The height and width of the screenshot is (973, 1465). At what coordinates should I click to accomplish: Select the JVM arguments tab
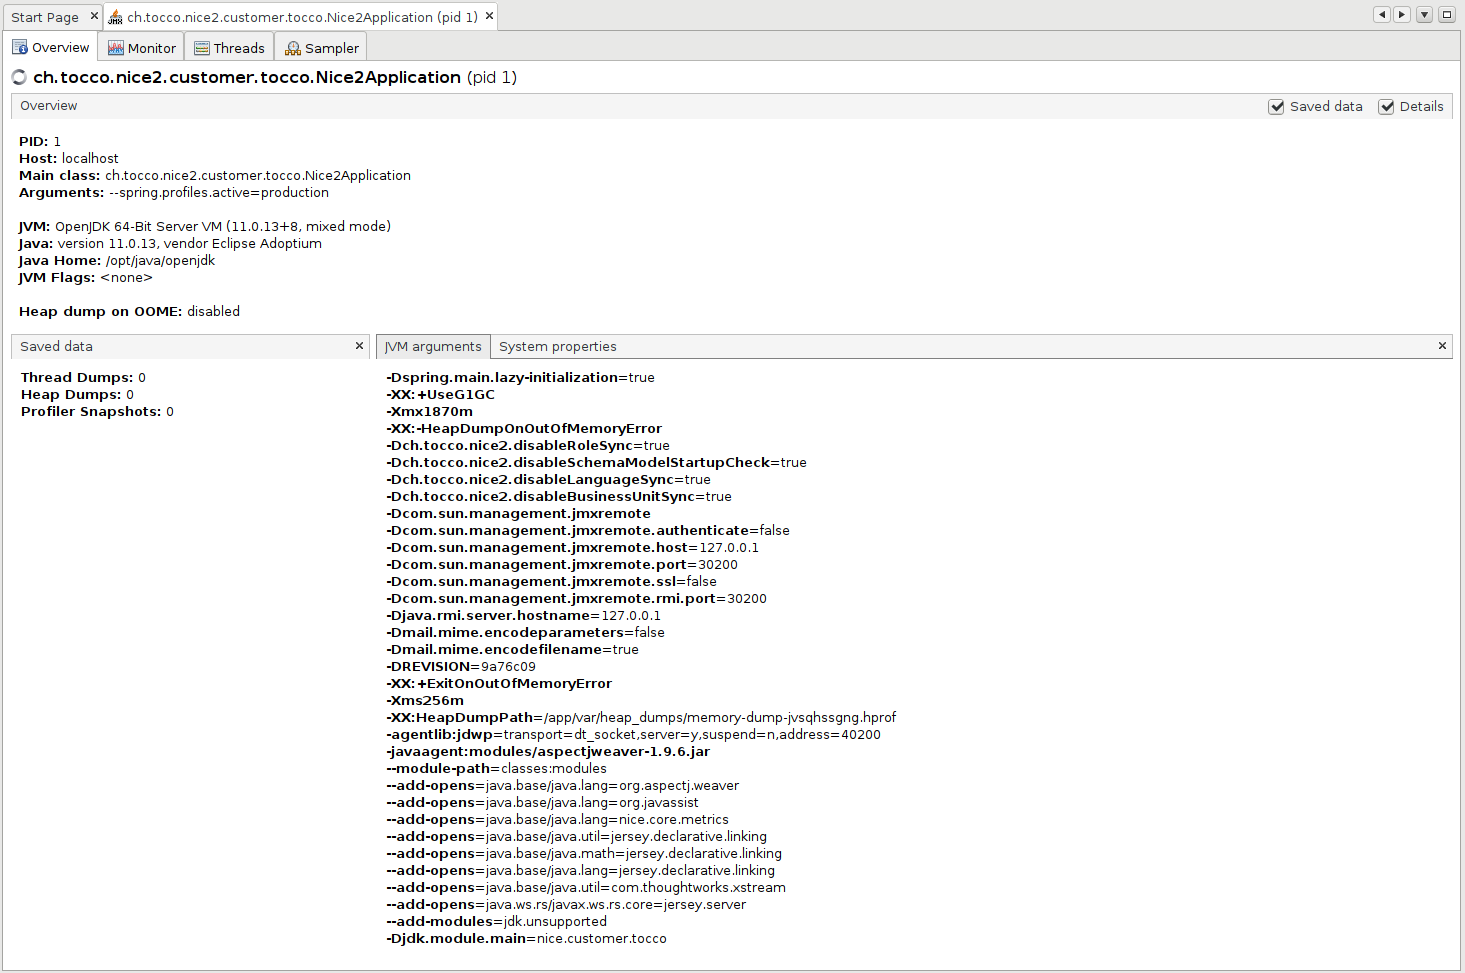click(x=433, y=346)
